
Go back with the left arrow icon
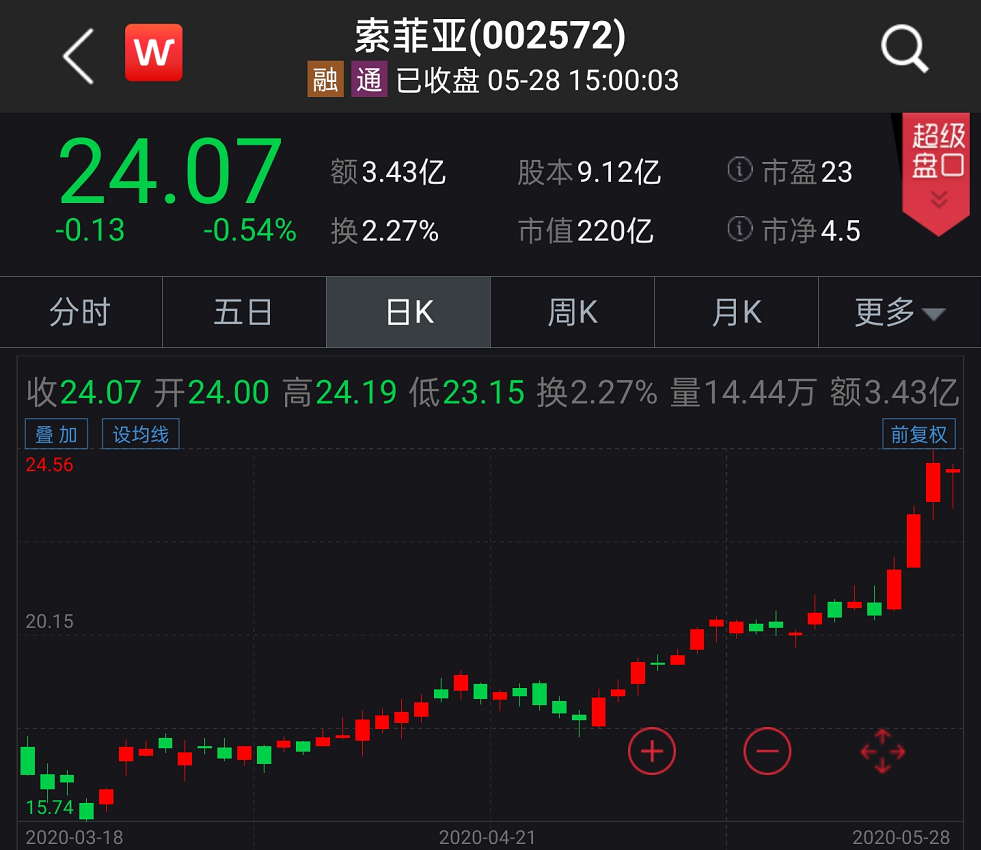point(79,56)
